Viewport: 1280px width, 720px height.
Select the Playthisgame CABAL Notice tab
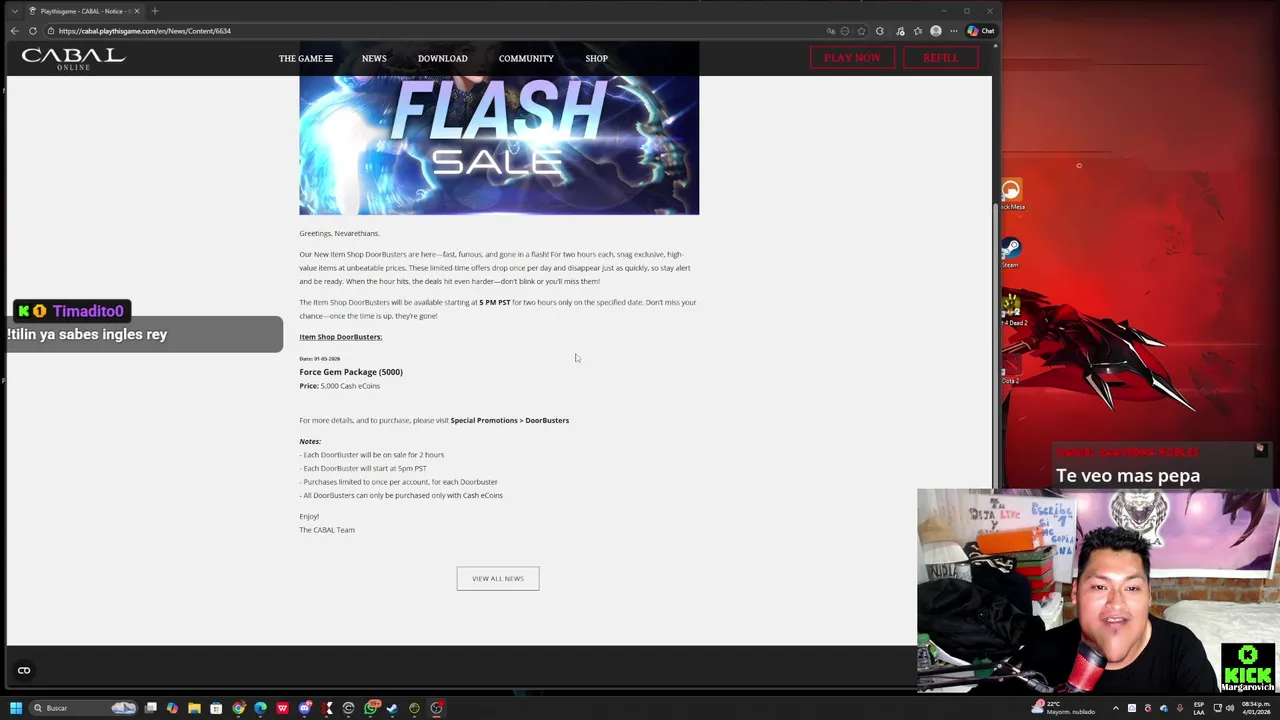tap(84, 11)
